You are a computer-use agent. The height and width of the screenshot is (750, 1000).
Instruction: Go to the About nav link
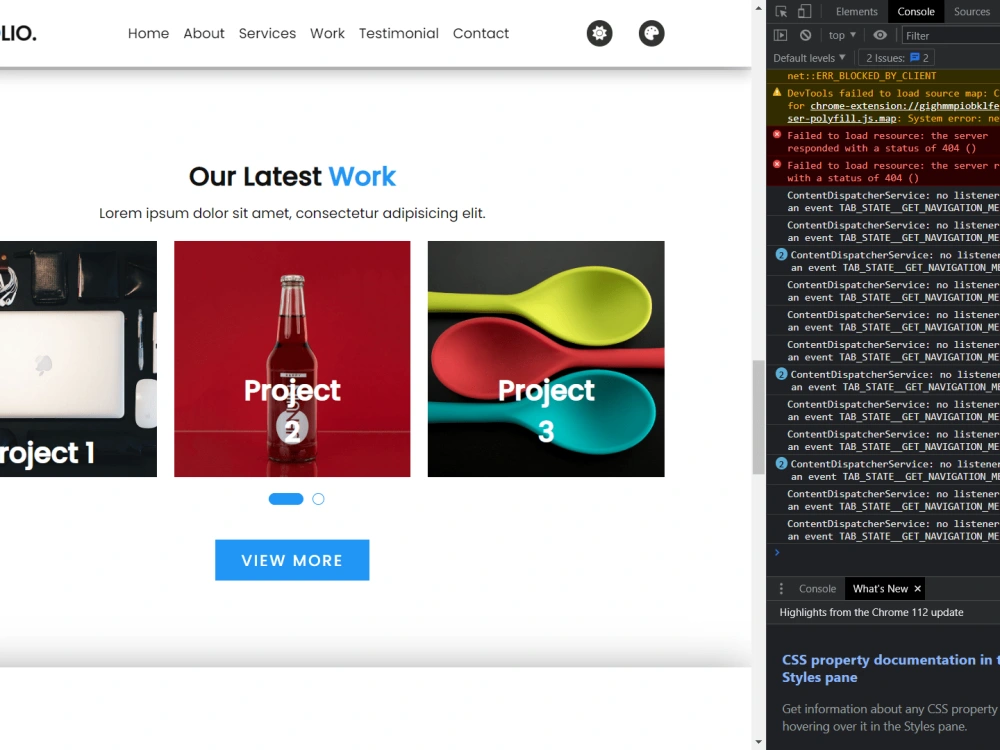204,33
